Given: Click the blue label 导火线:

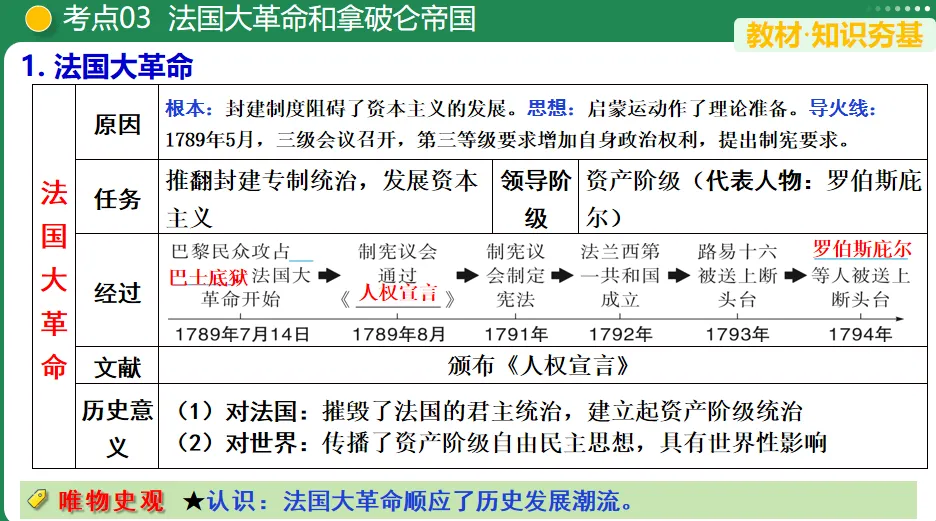Looking at the screenshot, I should tap(842, 109).
